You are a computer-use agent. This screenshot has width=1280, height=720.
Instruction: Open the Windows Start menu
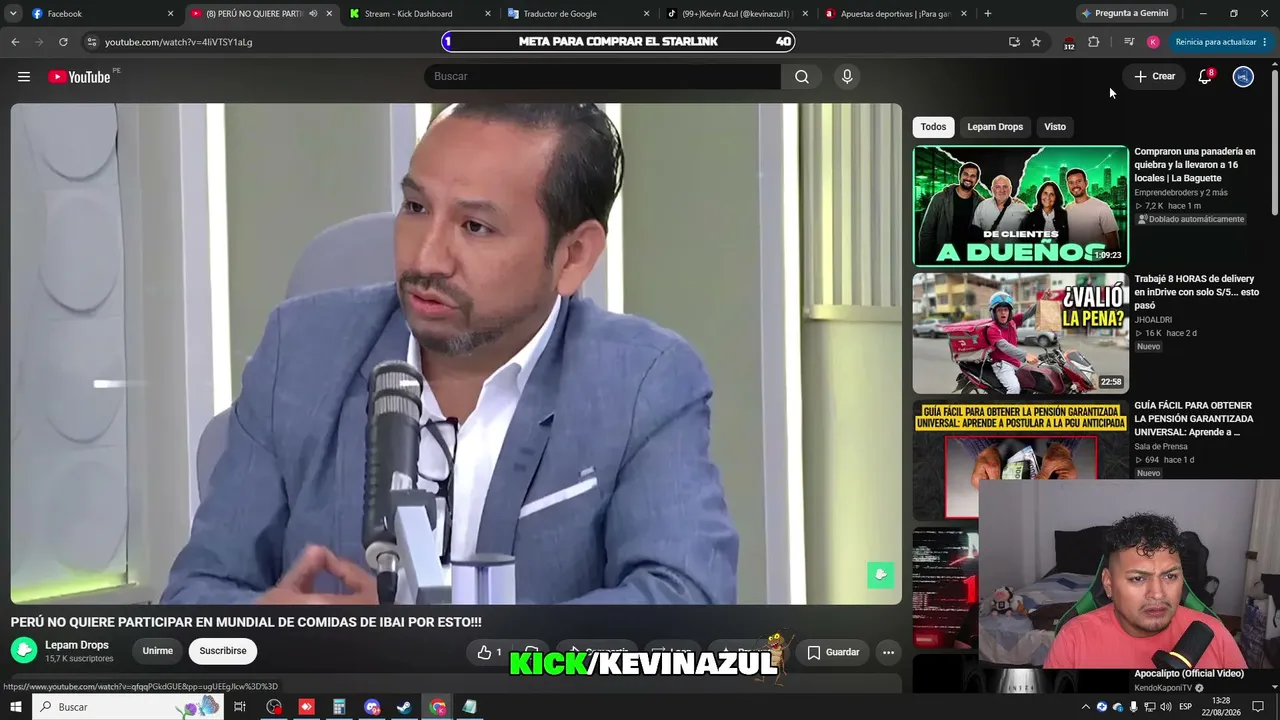click(x=16, y=707)
